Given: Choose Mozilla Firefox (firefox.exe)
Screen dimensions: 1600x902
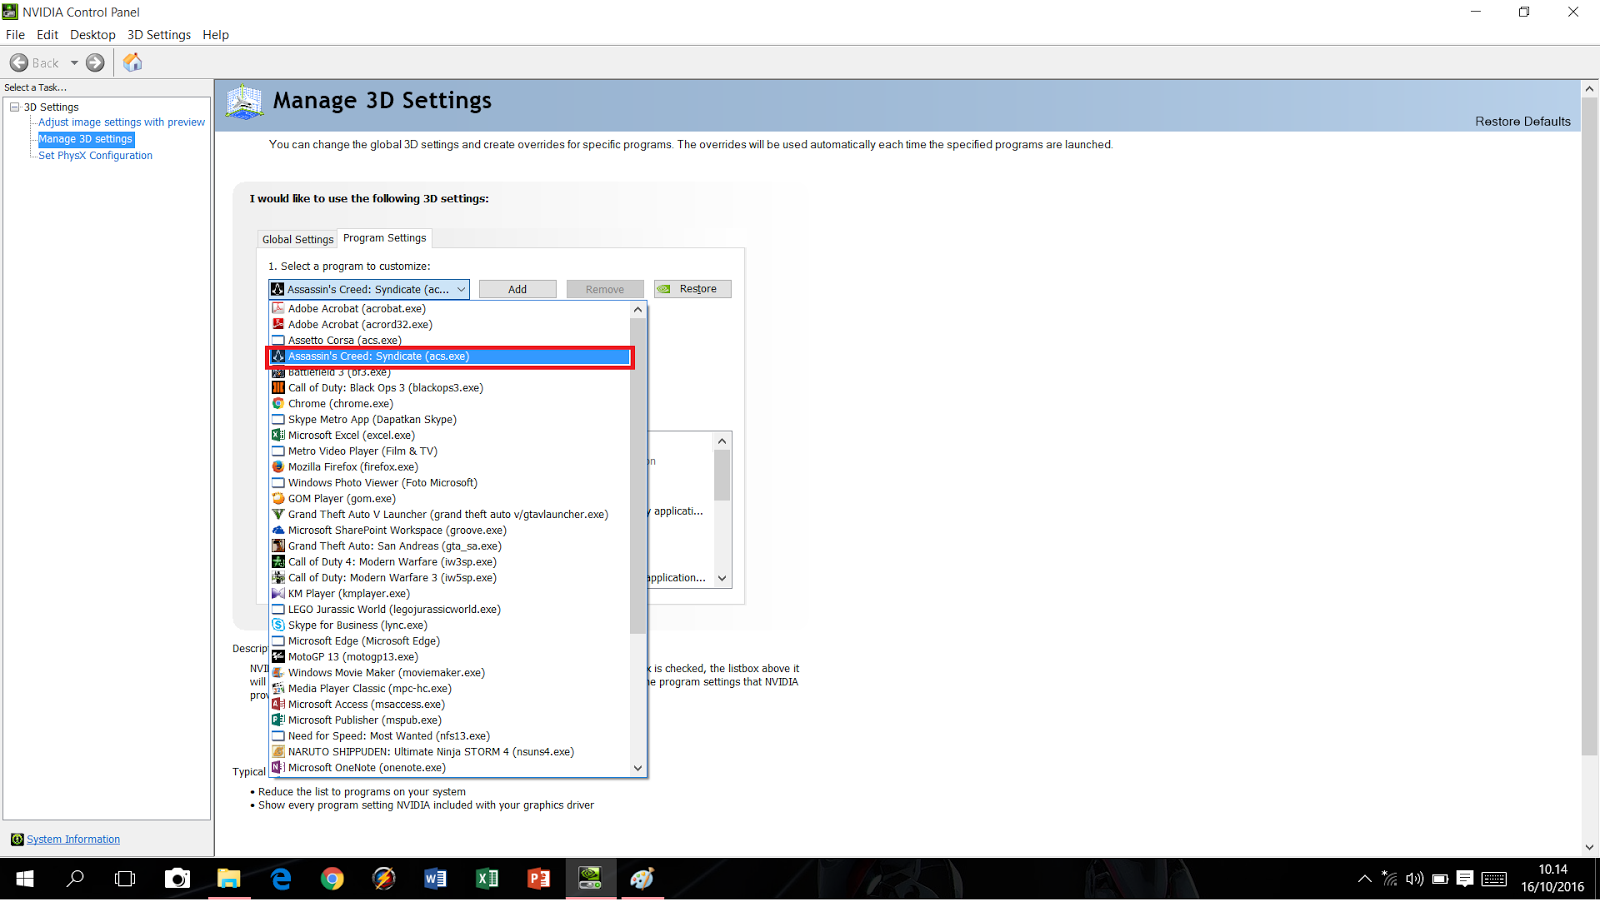Looking at the screenshot, I should click(x=450, y=467).
